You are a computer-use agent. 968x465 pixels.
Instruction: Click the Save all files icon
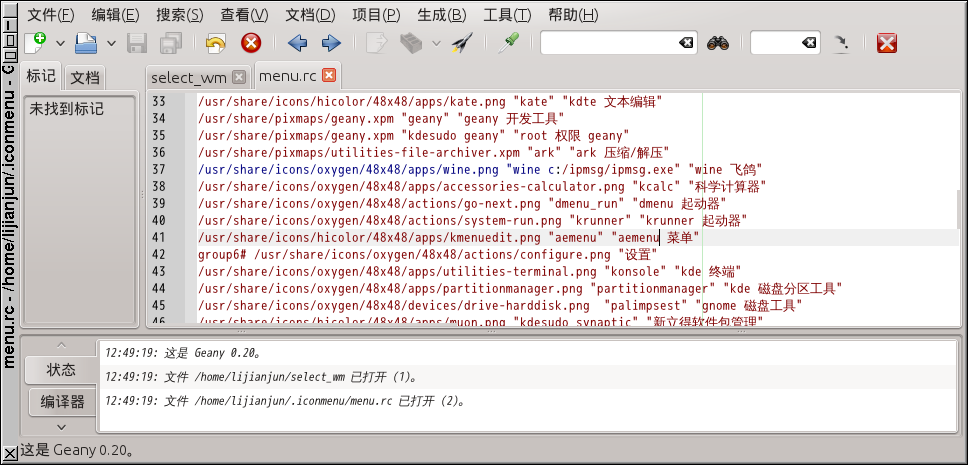170,43
